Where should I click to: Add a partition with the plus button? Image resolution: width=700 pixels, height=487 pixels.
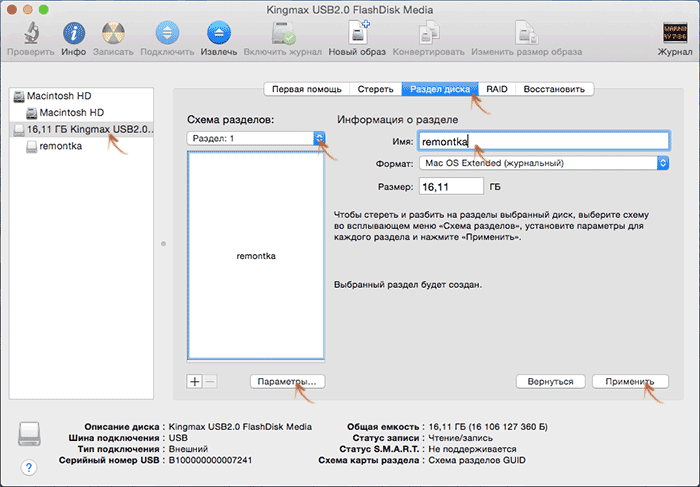[195, 381]
